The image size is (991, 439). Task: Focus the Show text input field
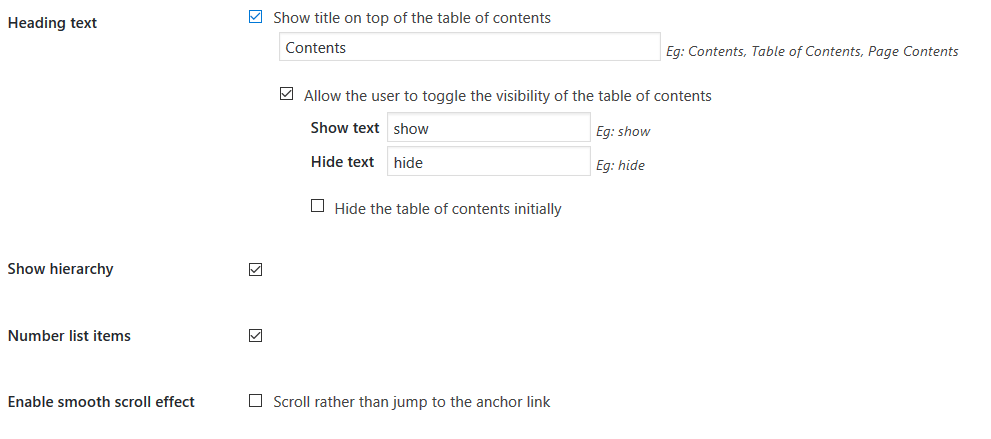click(488, 128)
